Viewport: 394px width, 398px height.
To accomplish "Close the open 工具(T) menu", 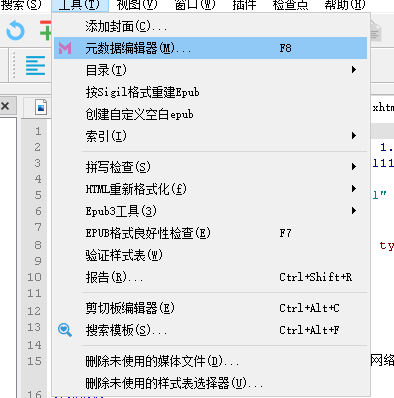I will [x=80, y=5].
